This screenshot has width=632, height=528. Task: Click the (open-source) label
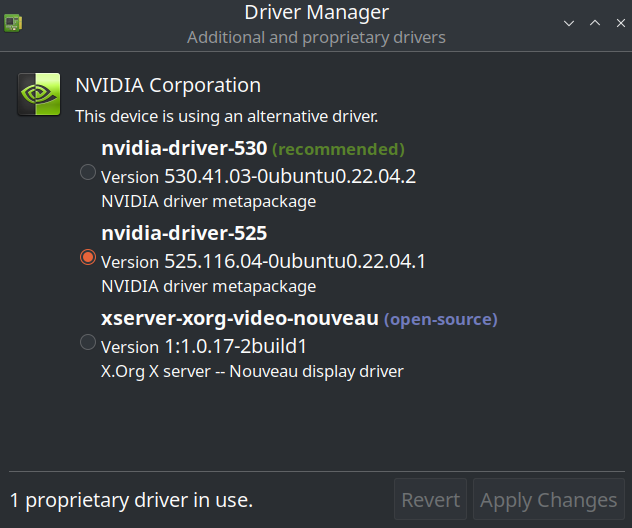click(x=441, y=320)
